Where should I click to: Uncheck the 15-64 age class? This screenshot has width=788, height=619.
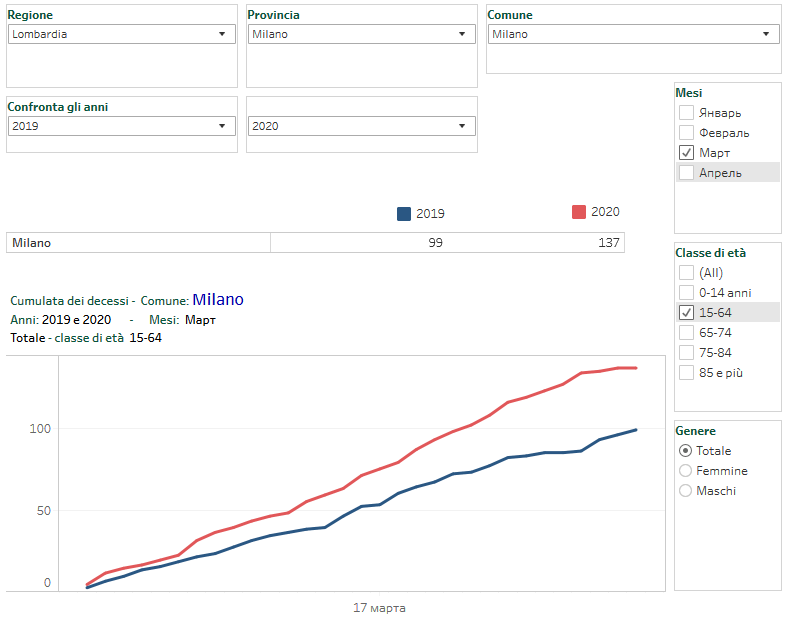pyautogui.click(x=686, y=313)
